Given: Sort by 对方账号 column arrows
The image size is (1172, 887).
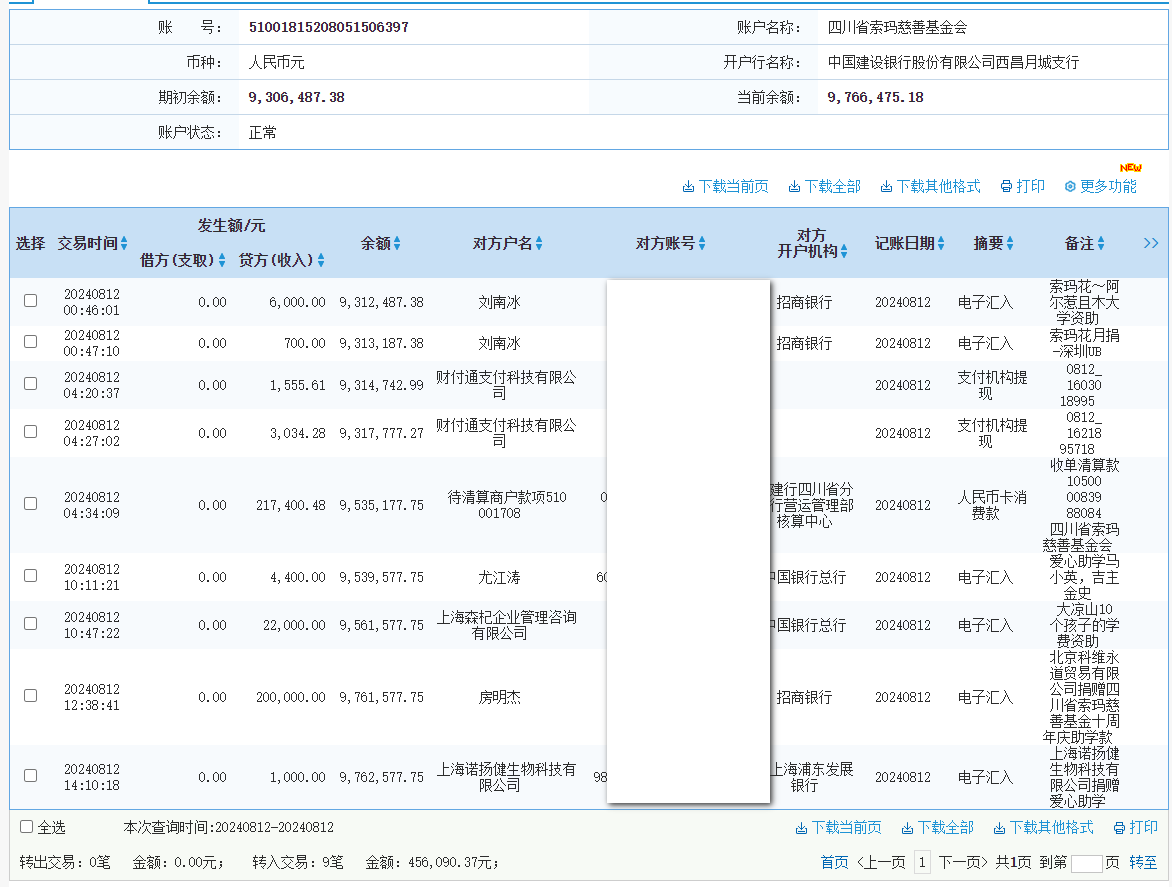Looking at the screenshot, I should tap(702, 243).
